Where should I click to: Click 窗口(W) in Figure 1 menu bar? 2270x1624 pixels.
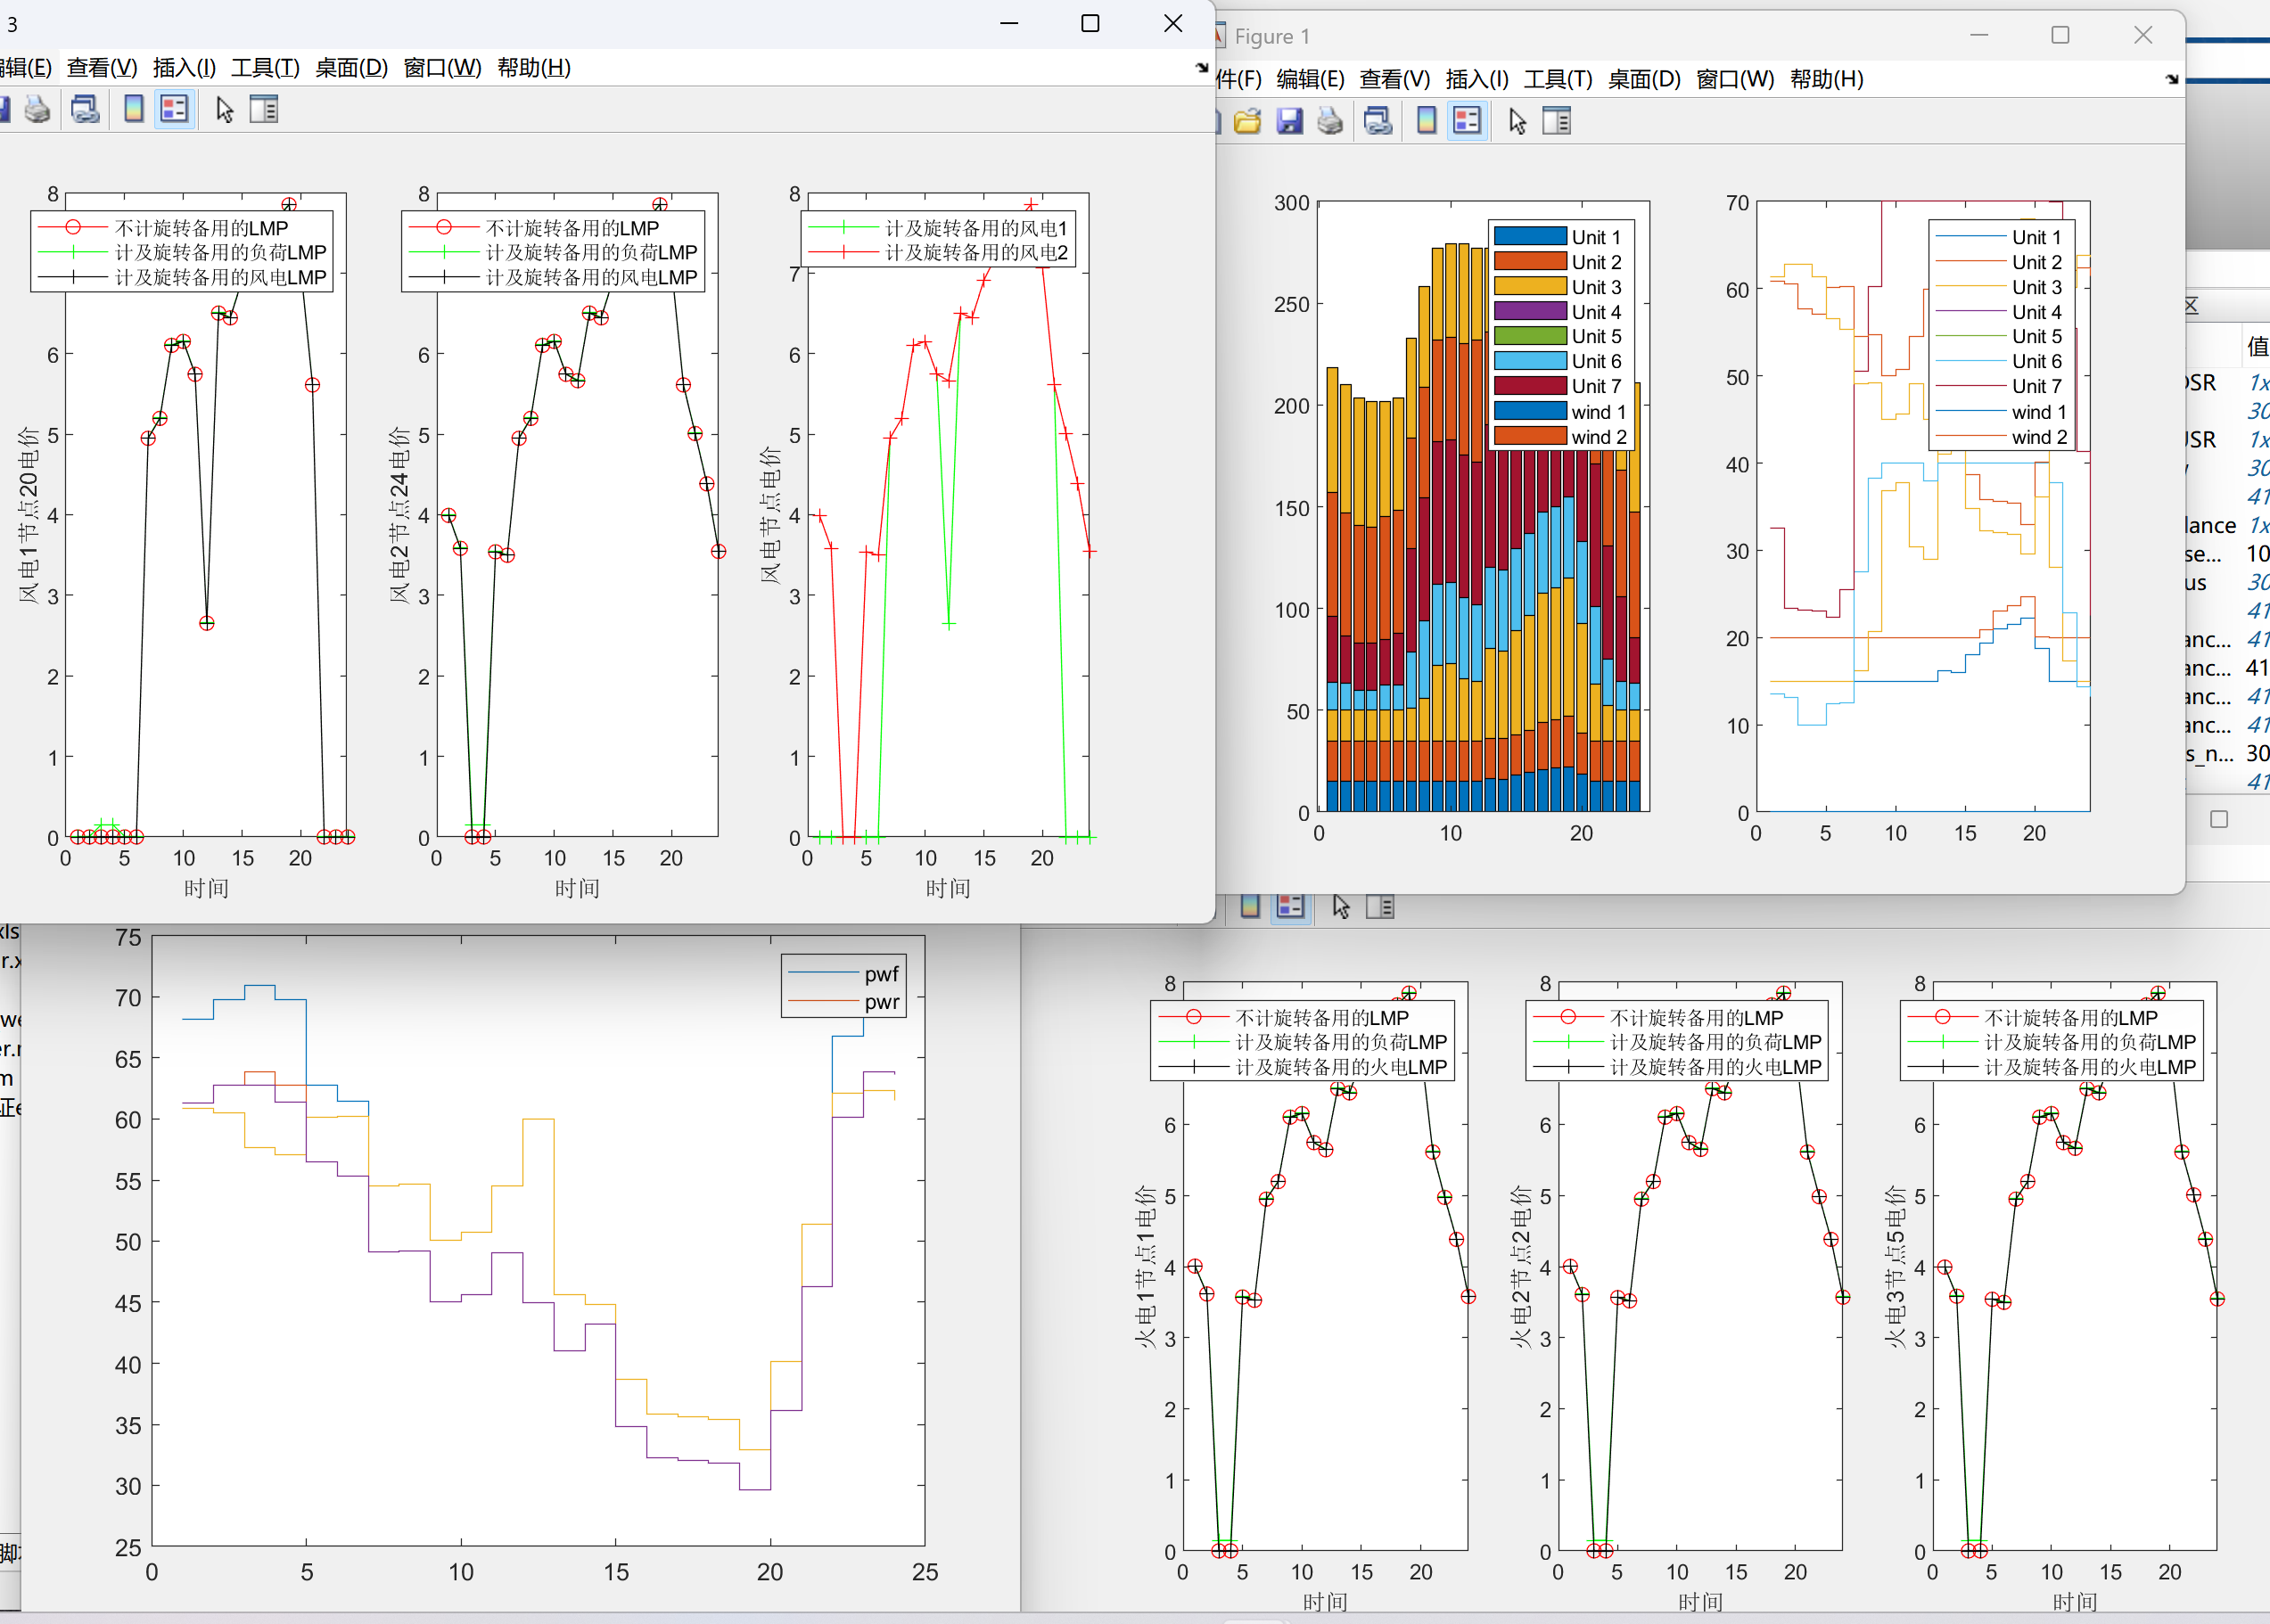point(1735,79)
